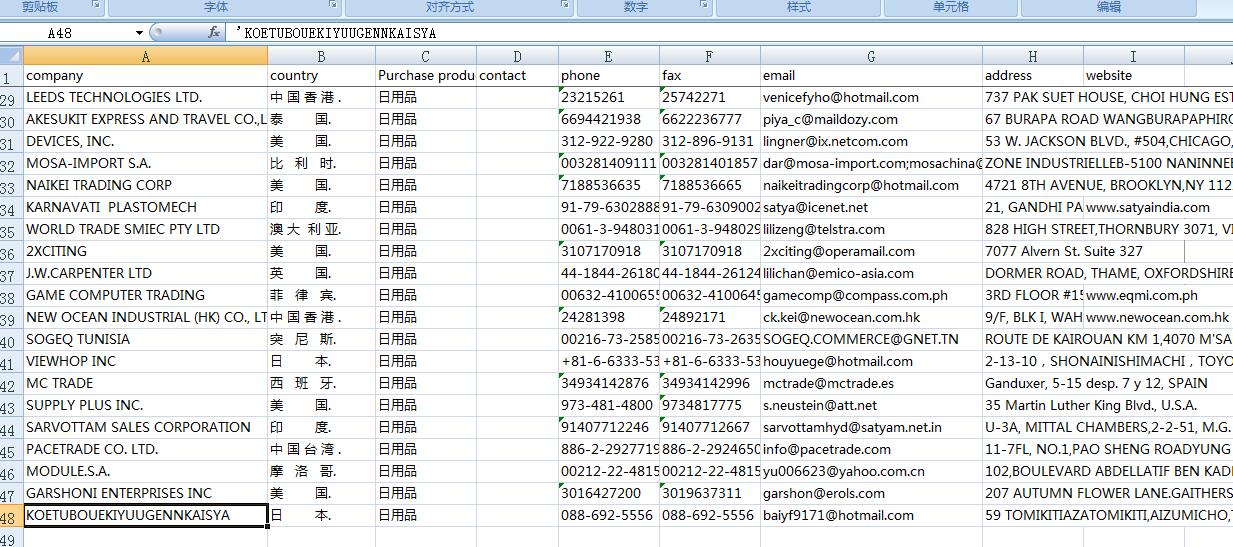Select column E header
This screenshot has height=547, width=1233.
pyautogui.click(x=608, y=57)
